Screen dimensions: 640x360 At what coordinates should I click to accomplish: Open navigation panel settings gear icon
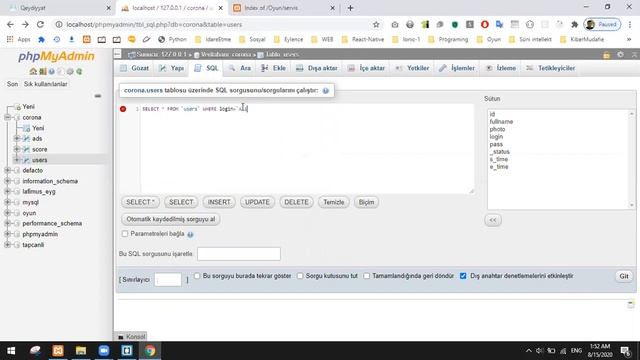[x=70, y=71]
